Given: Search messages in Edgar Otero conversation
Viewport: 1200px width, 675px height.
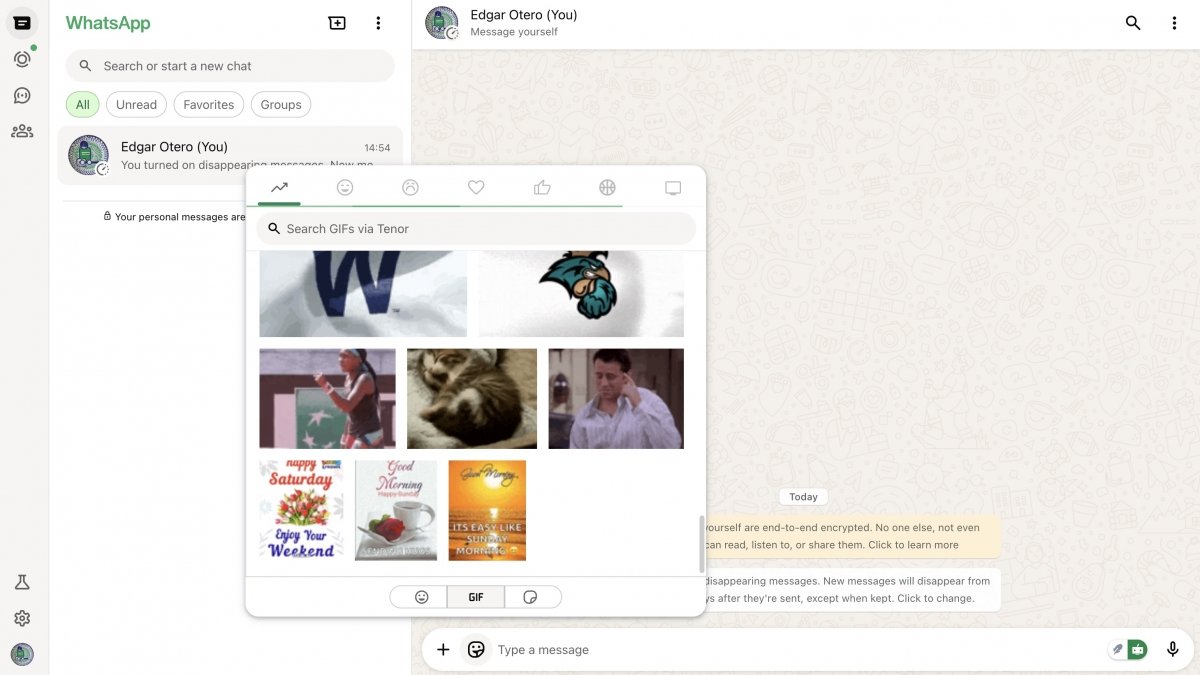Looking at the screenshot, I should point(1133,23).
